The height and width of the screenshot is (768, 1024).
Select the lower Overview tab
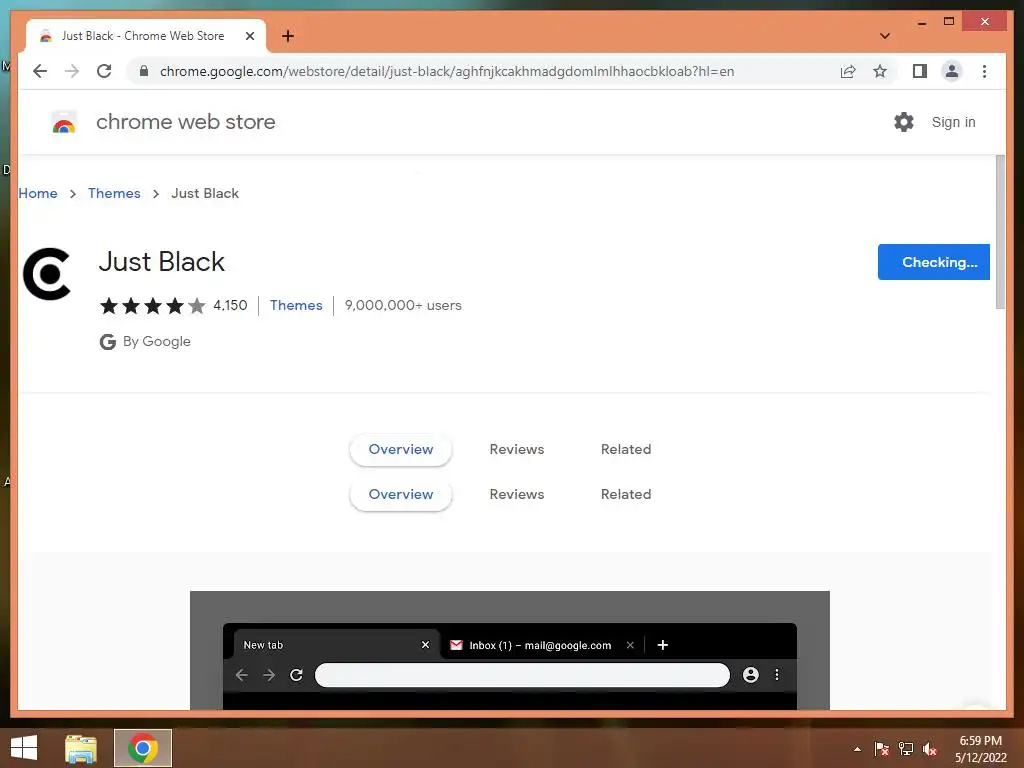click(x=400, y=494)
